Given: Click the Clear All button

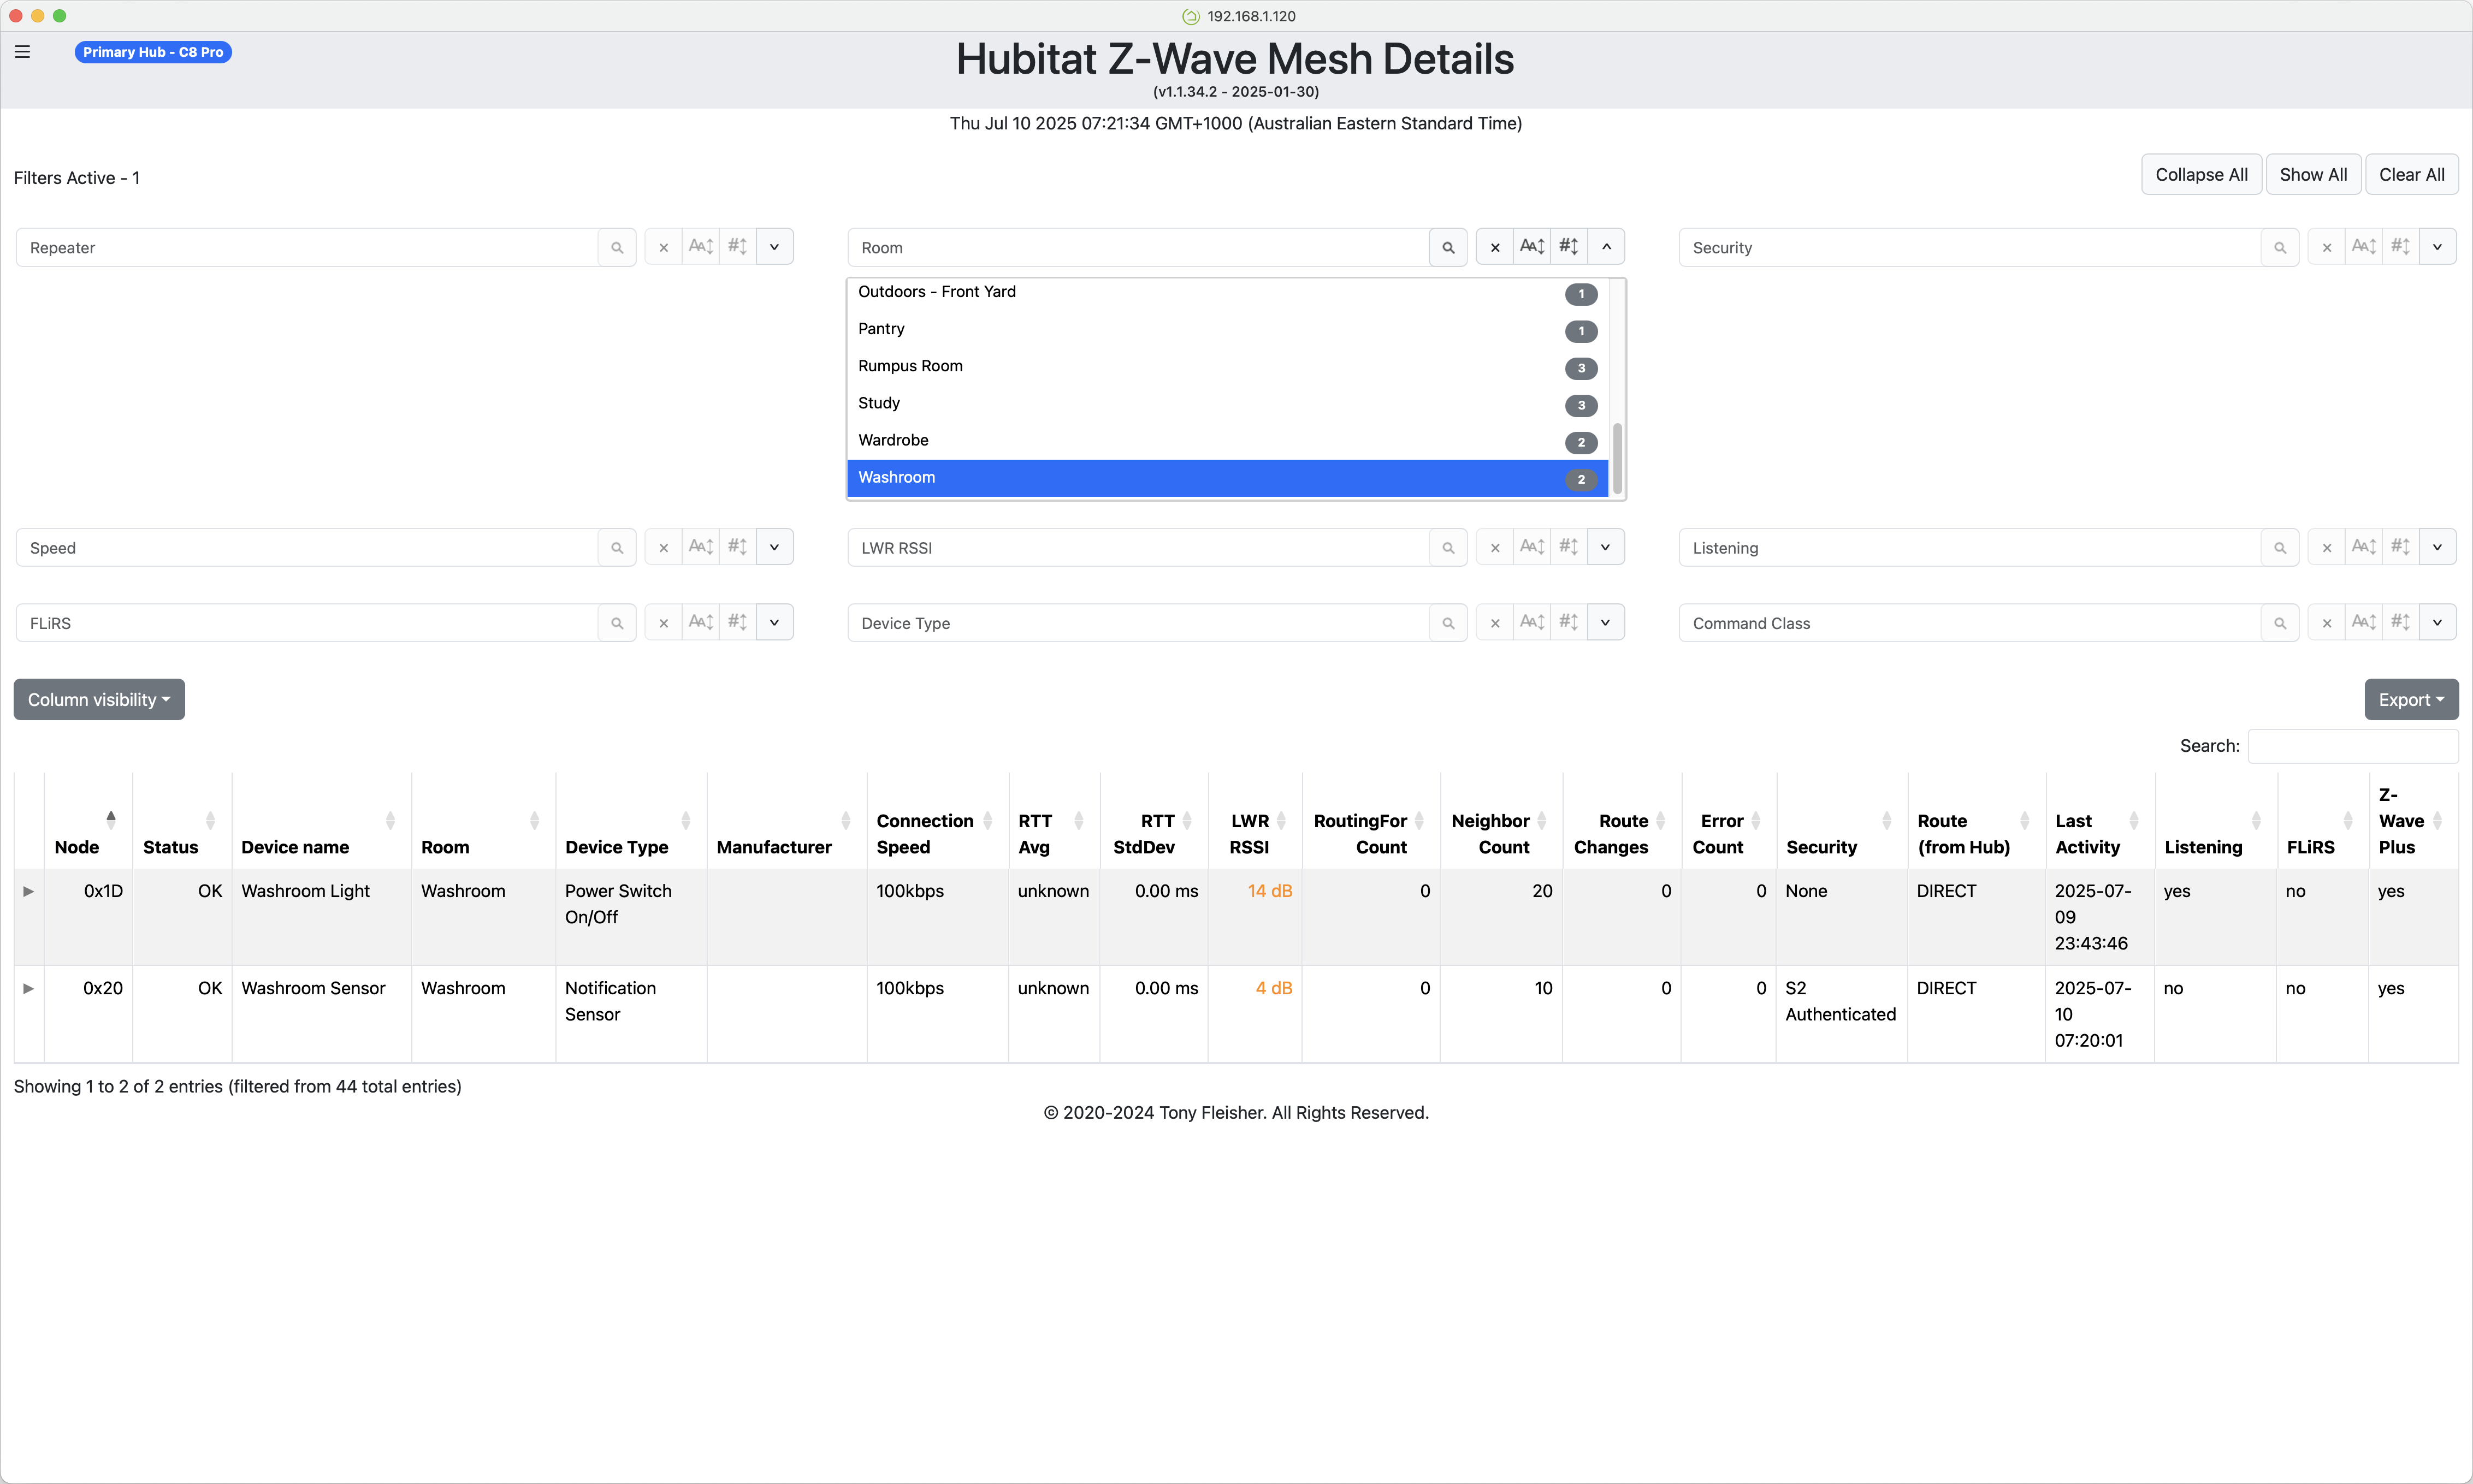Looking at the screenshot, I should pyautogui.click(x=2412, y=174).
